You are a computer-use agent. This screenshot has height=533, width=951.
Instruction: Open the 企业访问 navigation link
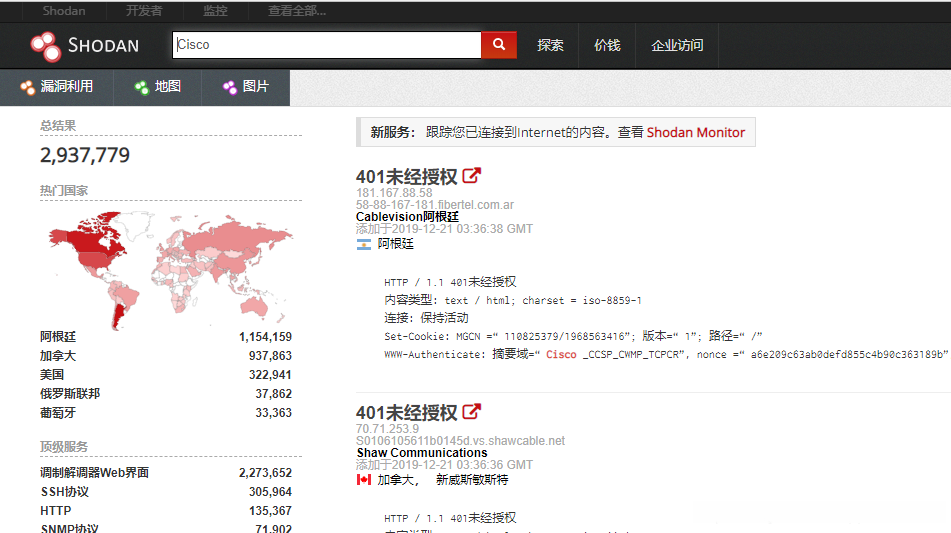677,45
